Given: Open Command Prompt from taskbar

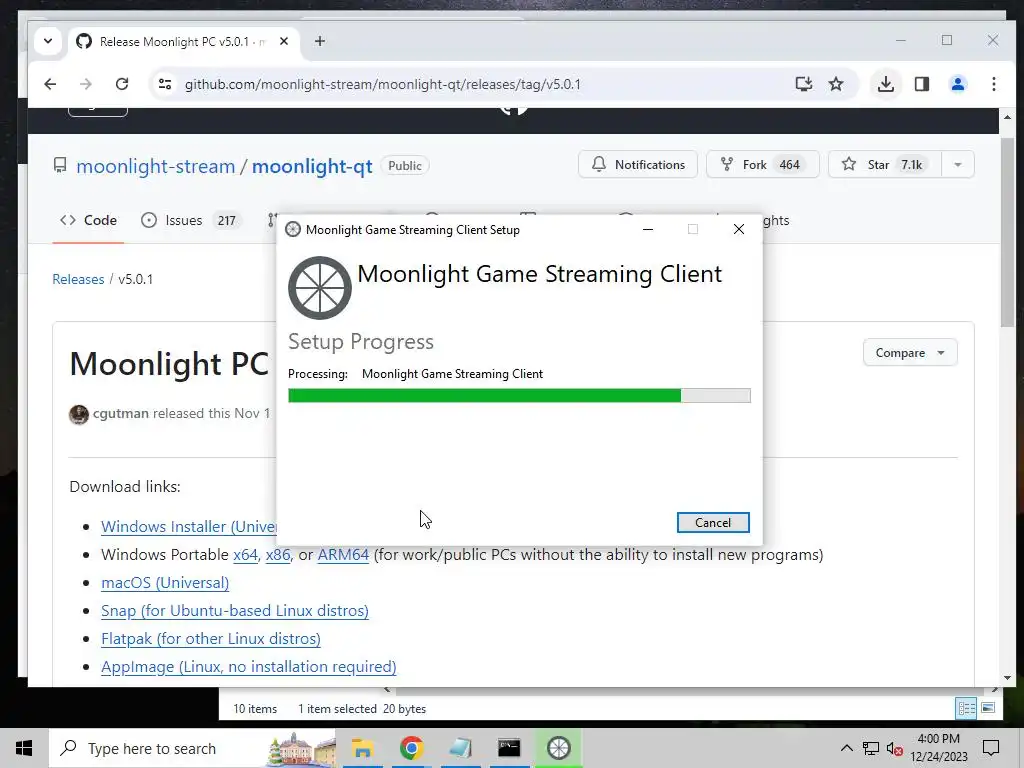Looking at the screenshot, I should [509, 748].
